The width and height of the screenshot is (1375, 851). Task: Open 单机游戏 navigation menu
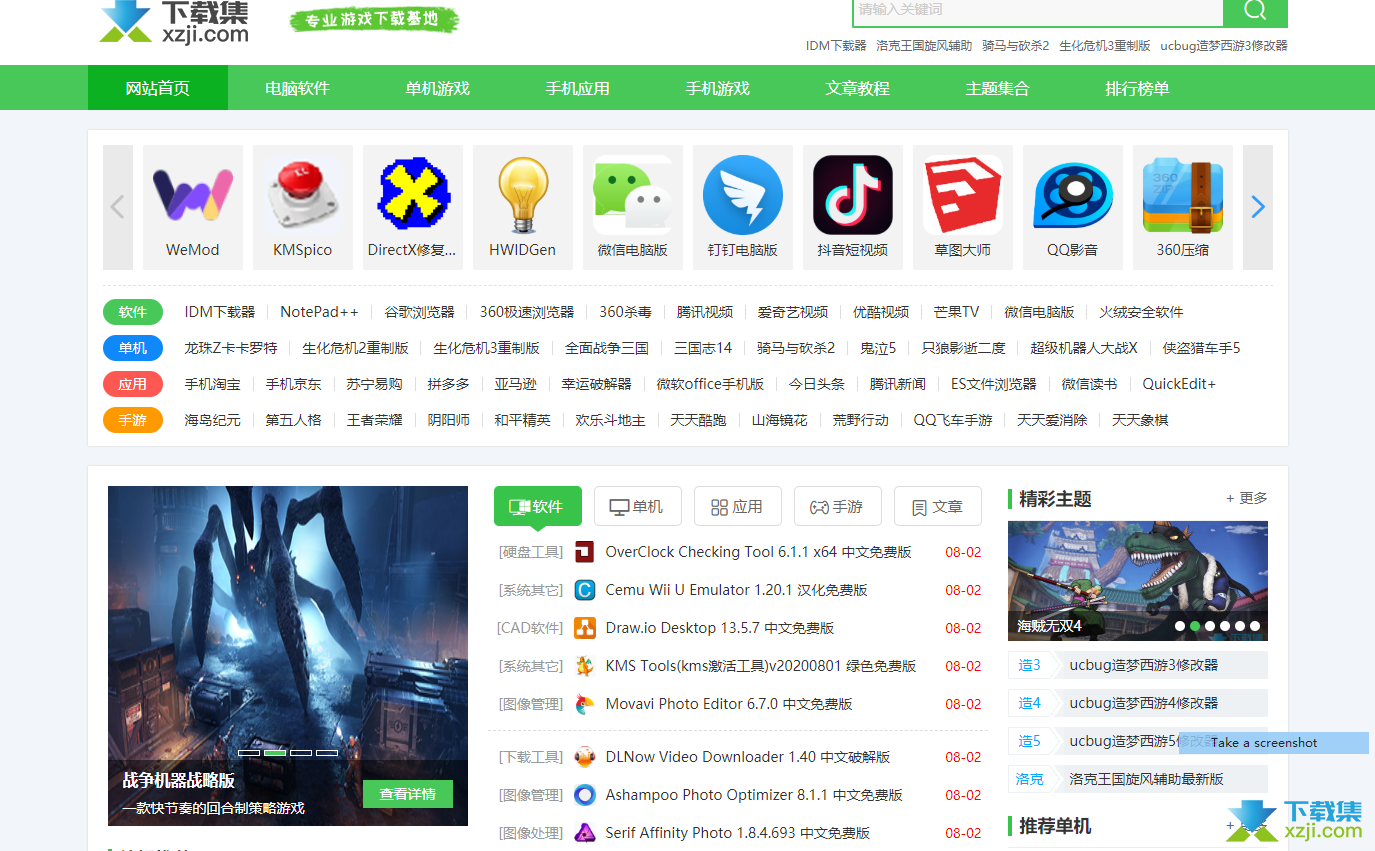click(437, 88)
